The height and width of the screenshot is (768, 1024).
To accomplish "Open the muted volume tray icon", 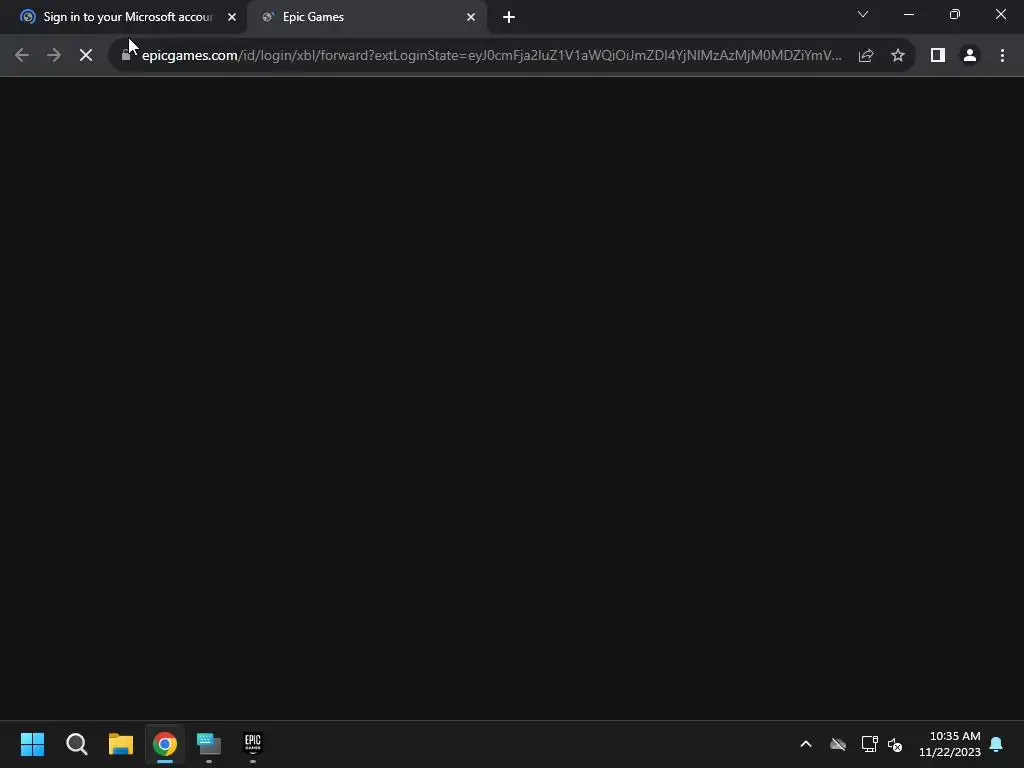I will tap(895, 744).
